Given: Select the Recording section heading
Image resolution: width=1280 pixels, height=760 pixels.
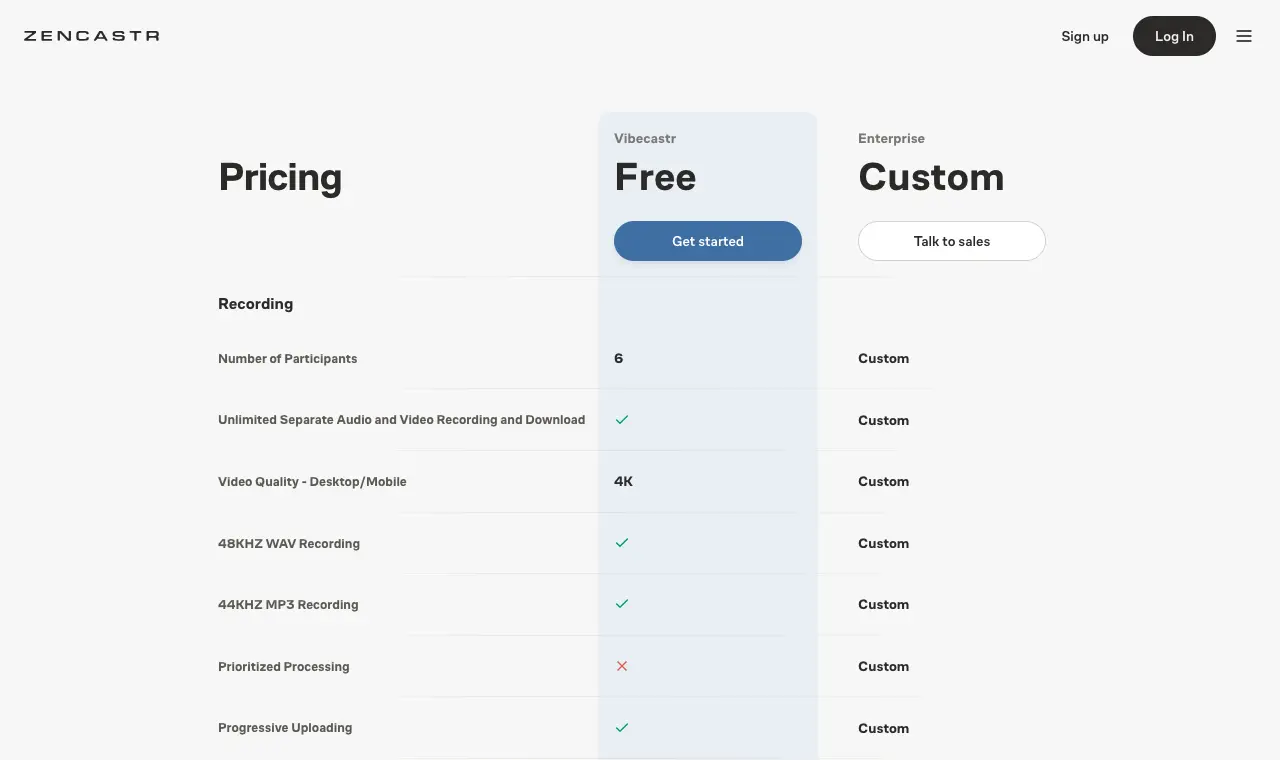Looking at the screenshot, I should (256, 304).
